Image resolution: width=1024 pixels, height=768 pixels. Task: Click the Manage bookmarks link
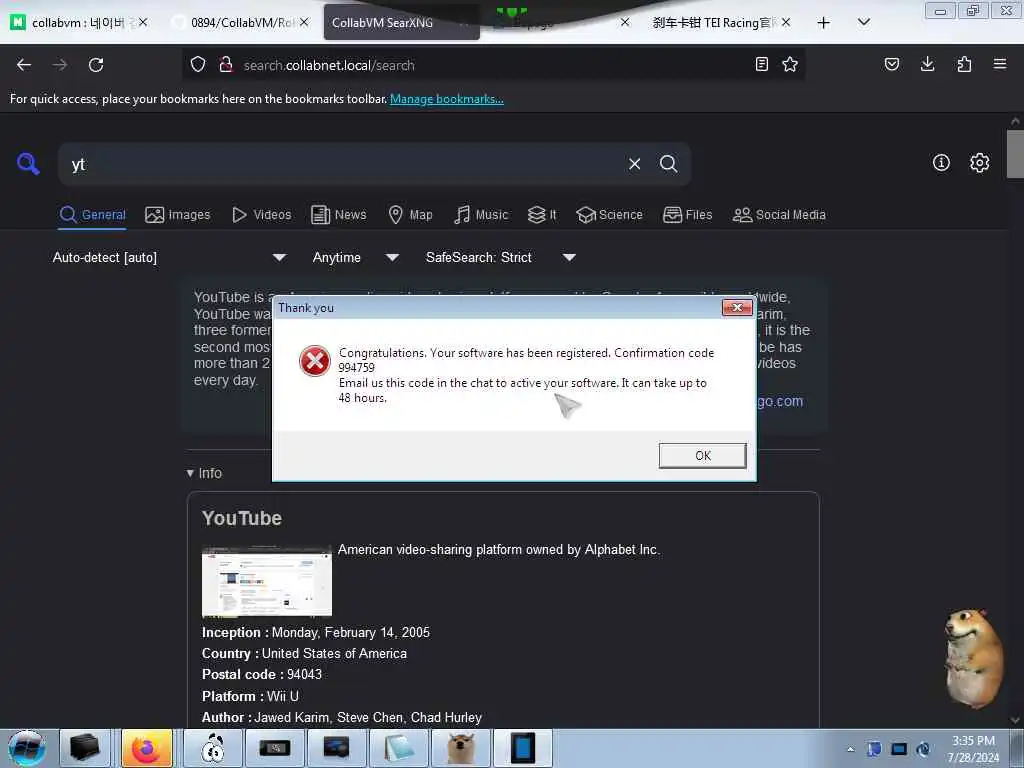[447, 99]
